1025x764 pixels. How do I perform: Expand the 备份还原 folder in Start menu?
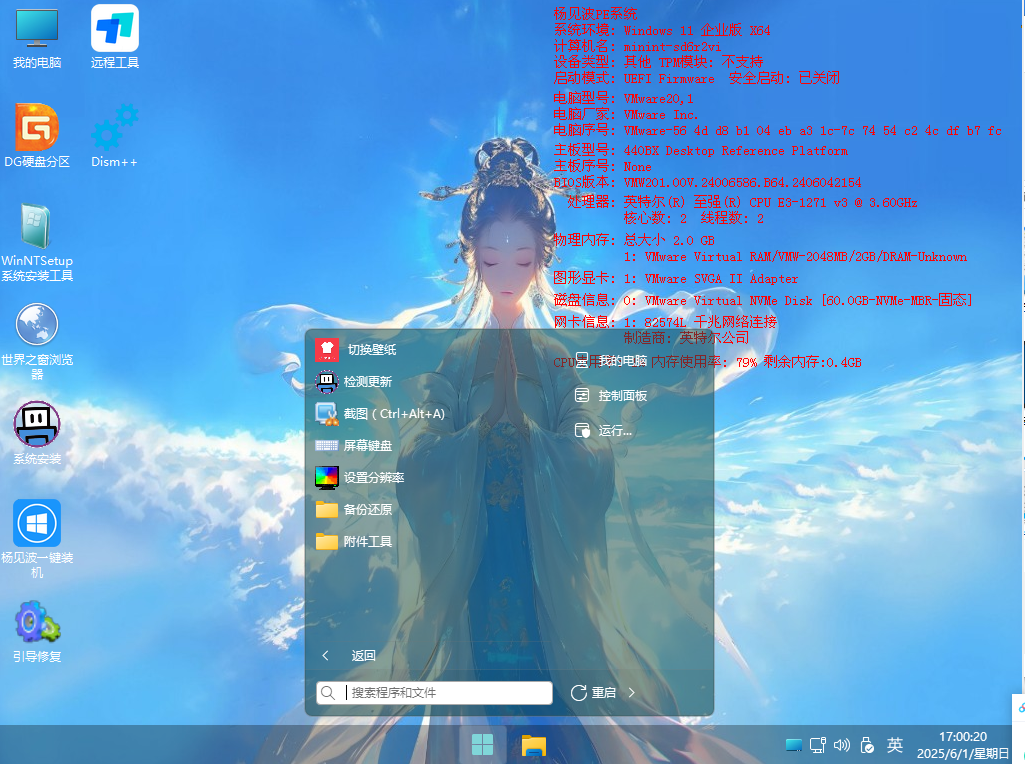tap(367, 510)
